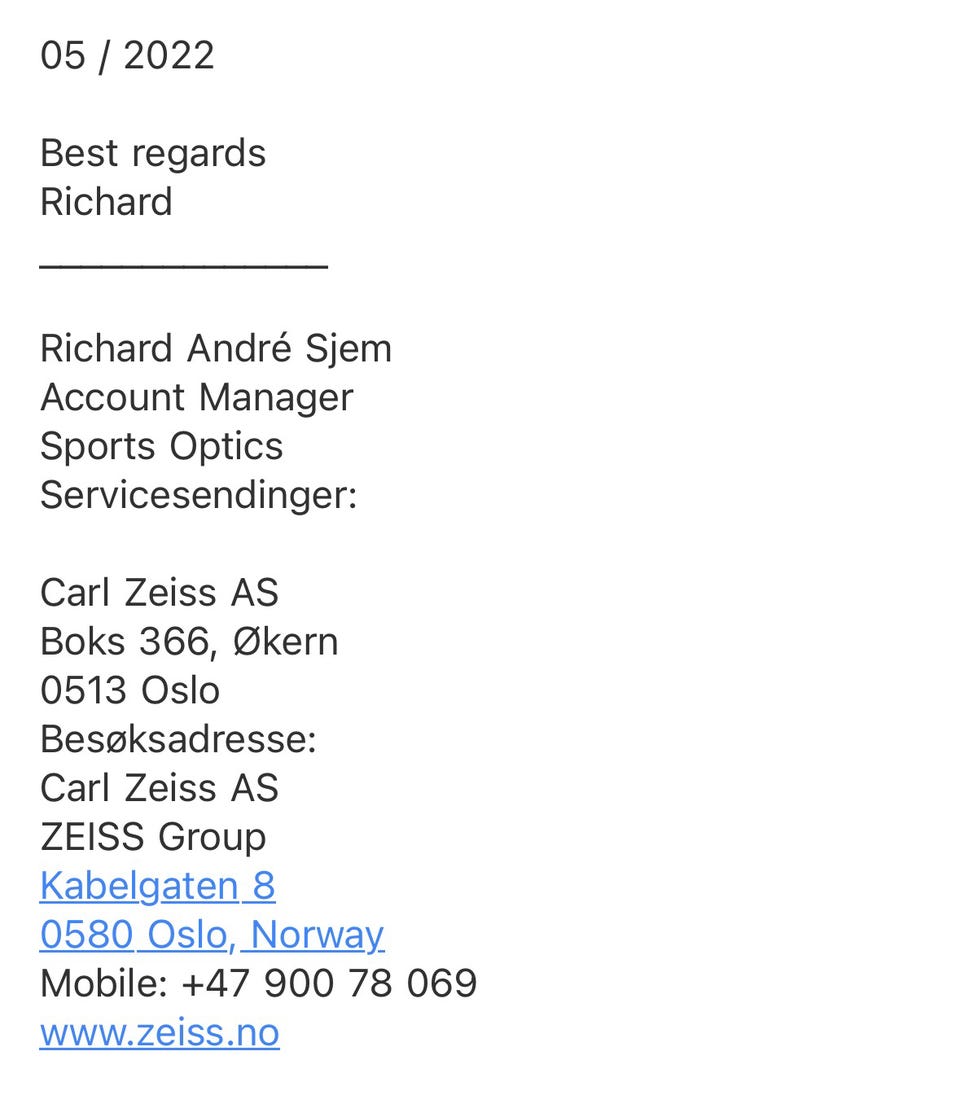Click the Besøksadresse: label
960x1095 pixels.
tap(177, 739)
